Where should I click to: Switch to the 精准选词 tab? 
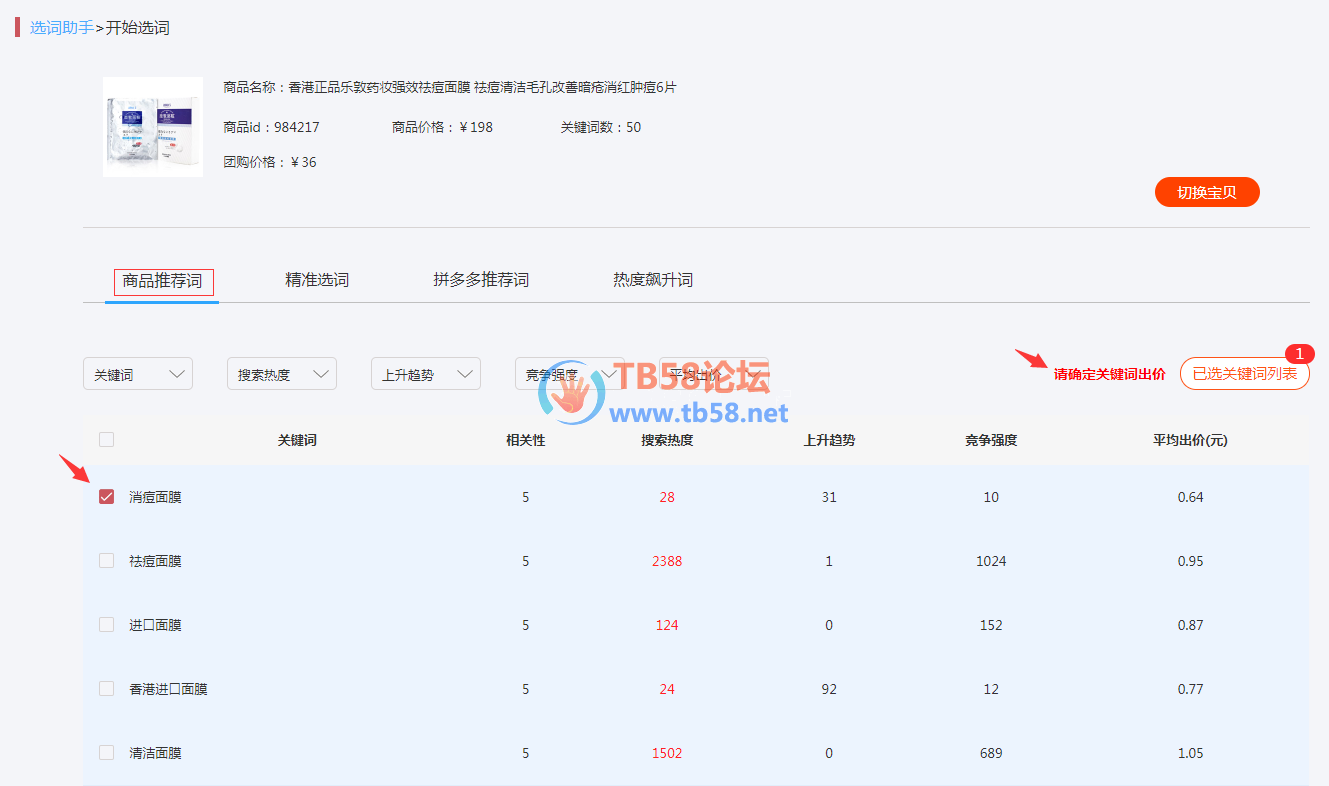317,281
